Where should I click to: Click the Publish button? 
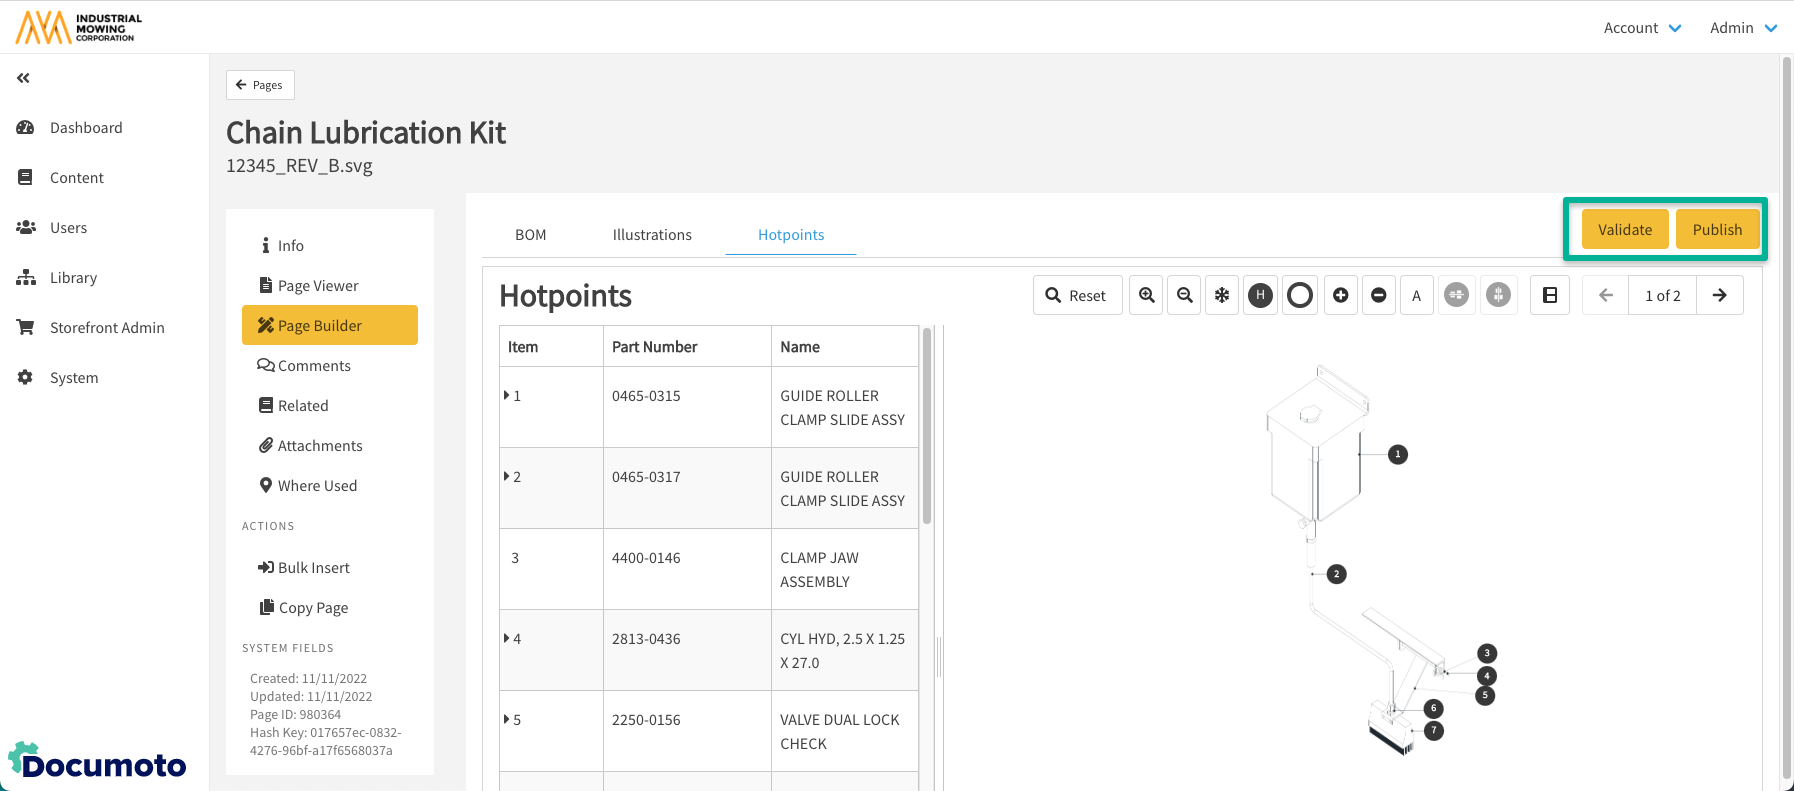1717,229
